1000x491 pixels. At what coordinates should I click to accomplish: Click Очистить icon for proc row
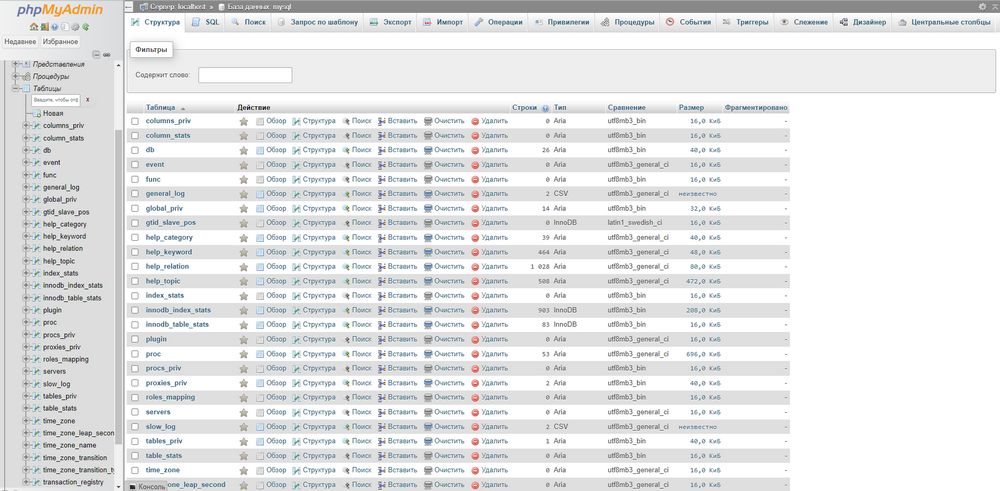click(428, 354)
